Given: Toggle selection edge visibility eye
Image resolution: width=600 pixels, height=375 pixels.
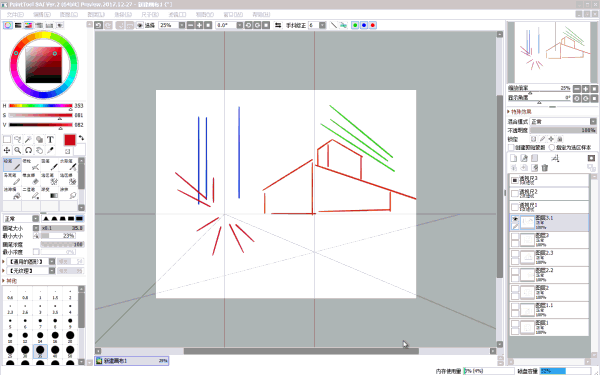Looking at the screenshot, I should pyautogui.click(x=140, y=25).
